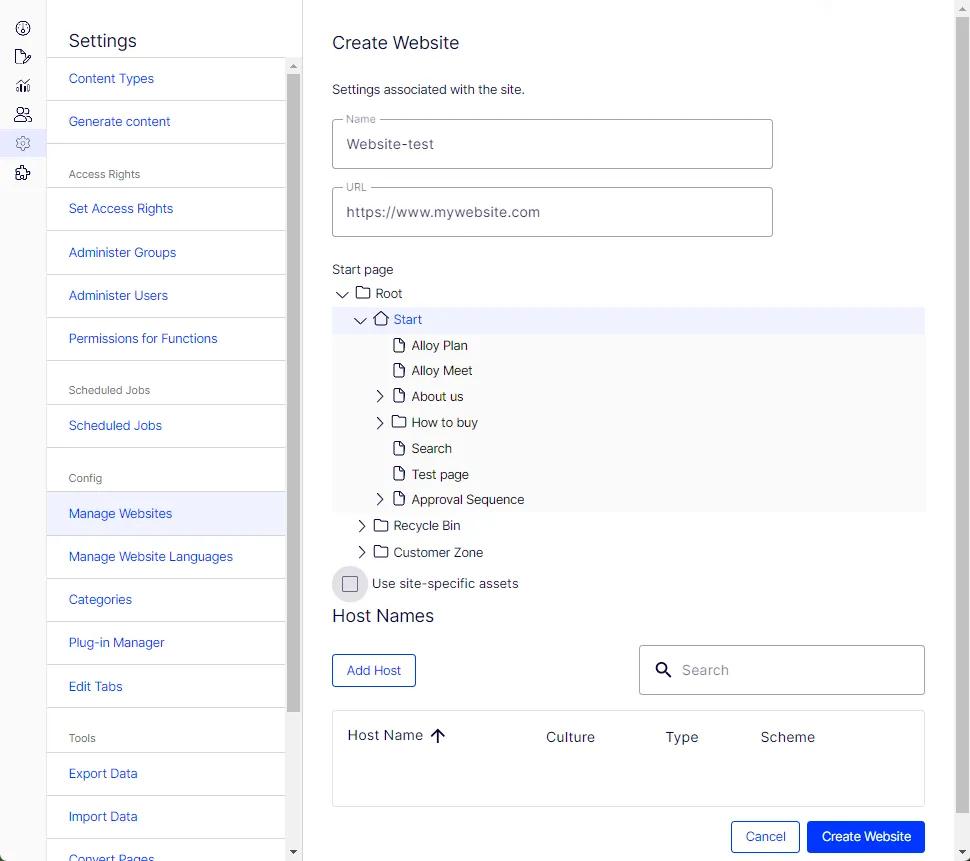The image size is (970, 861).
Task: Open the edit content icon in left rail
Action: point(23,57)
